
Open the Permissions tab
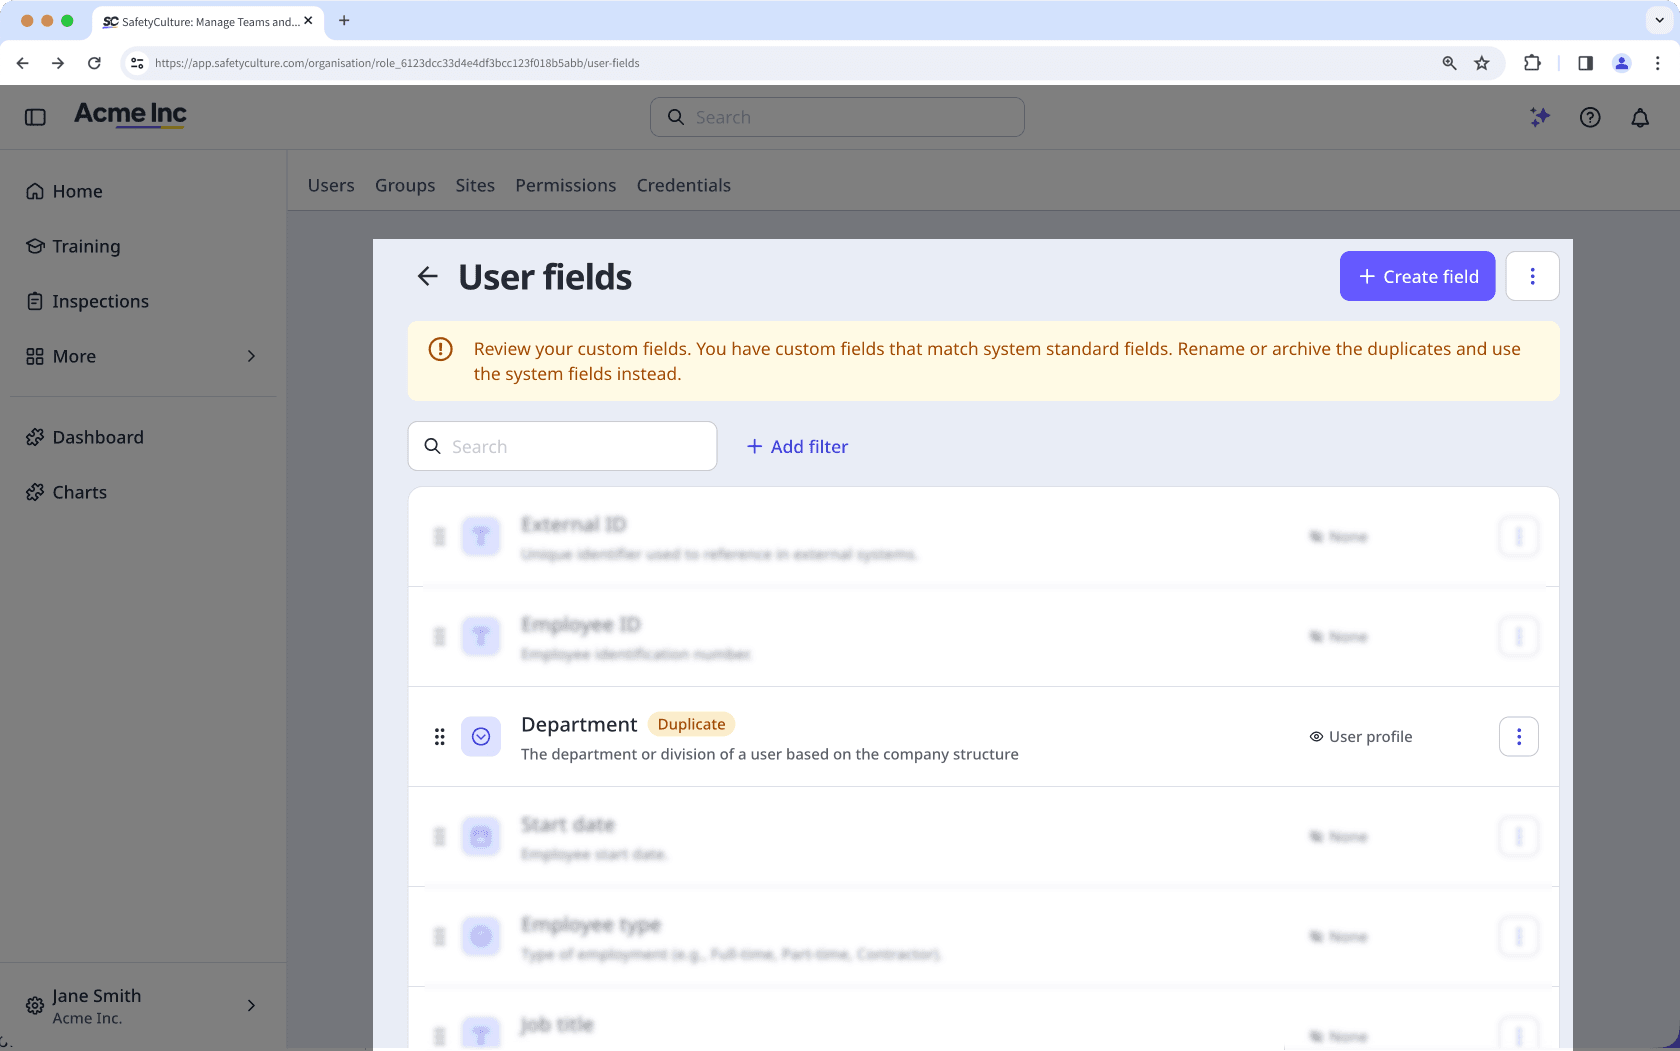pyautogui.click(x=565, y=185)
